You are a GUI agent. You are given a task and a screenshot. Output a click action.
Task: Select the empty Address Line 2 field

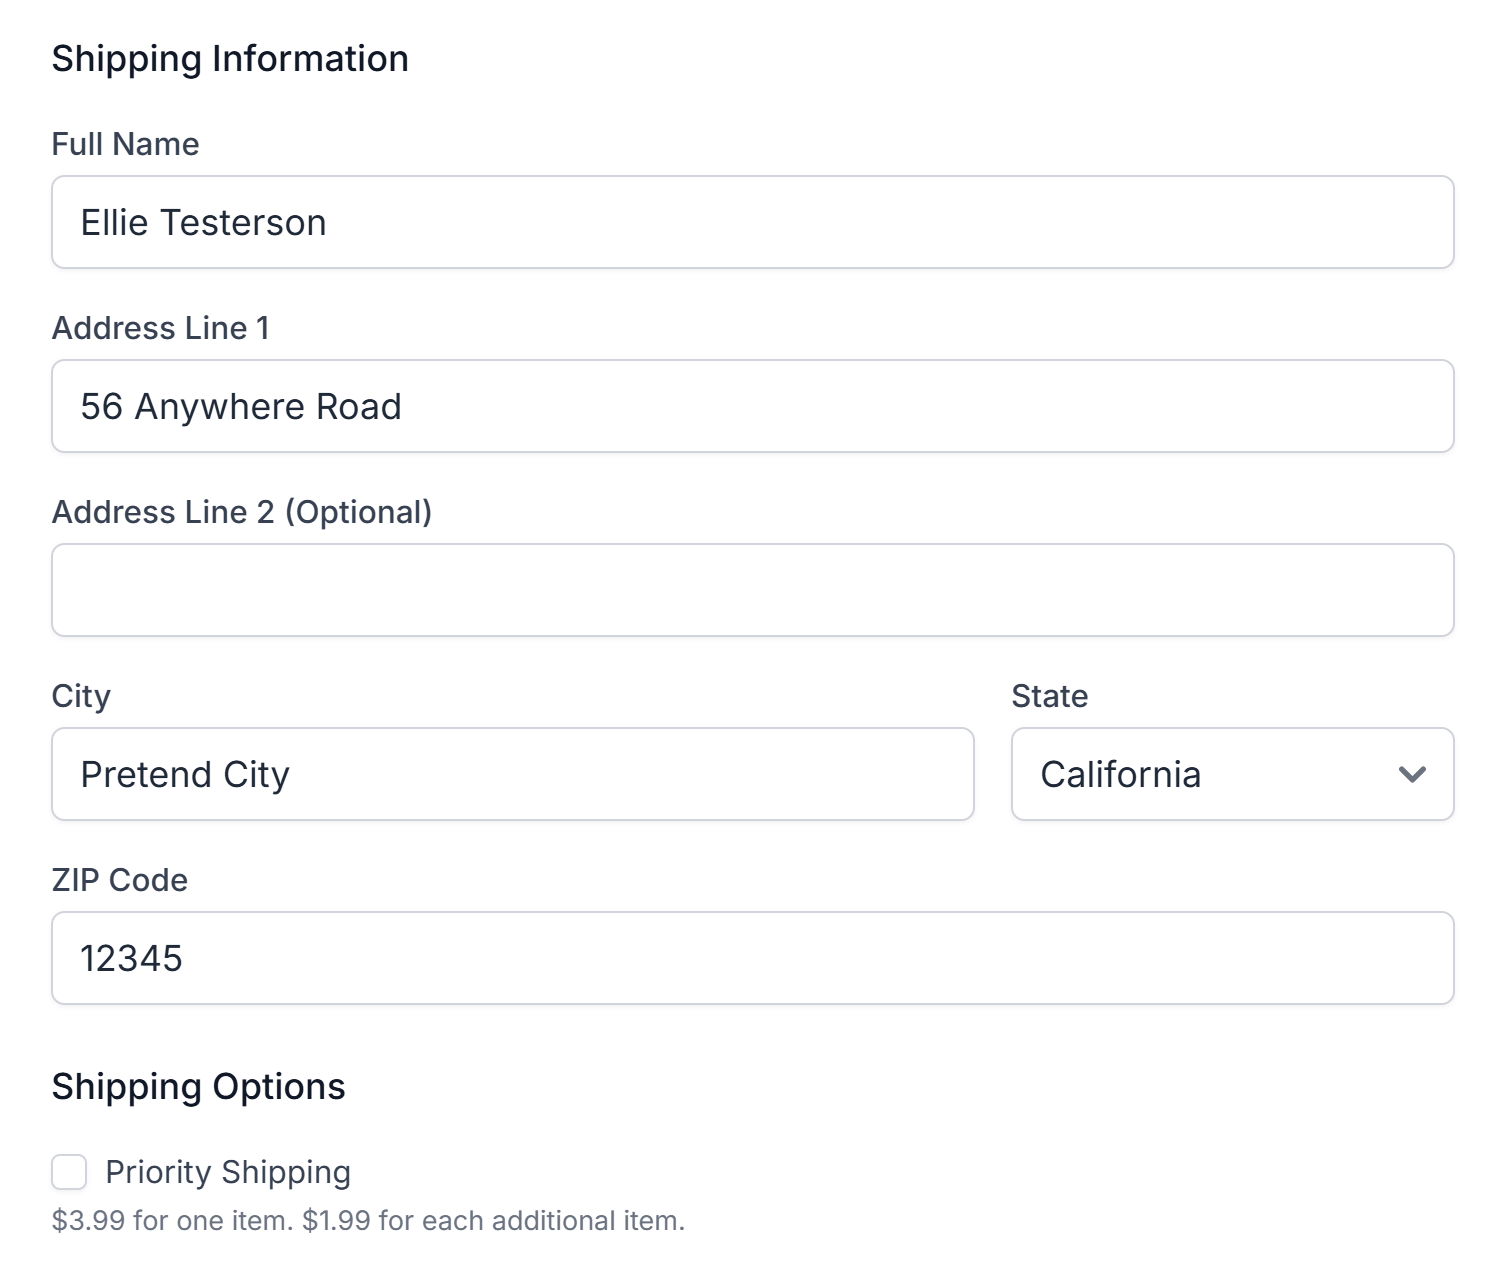[752, 590]
